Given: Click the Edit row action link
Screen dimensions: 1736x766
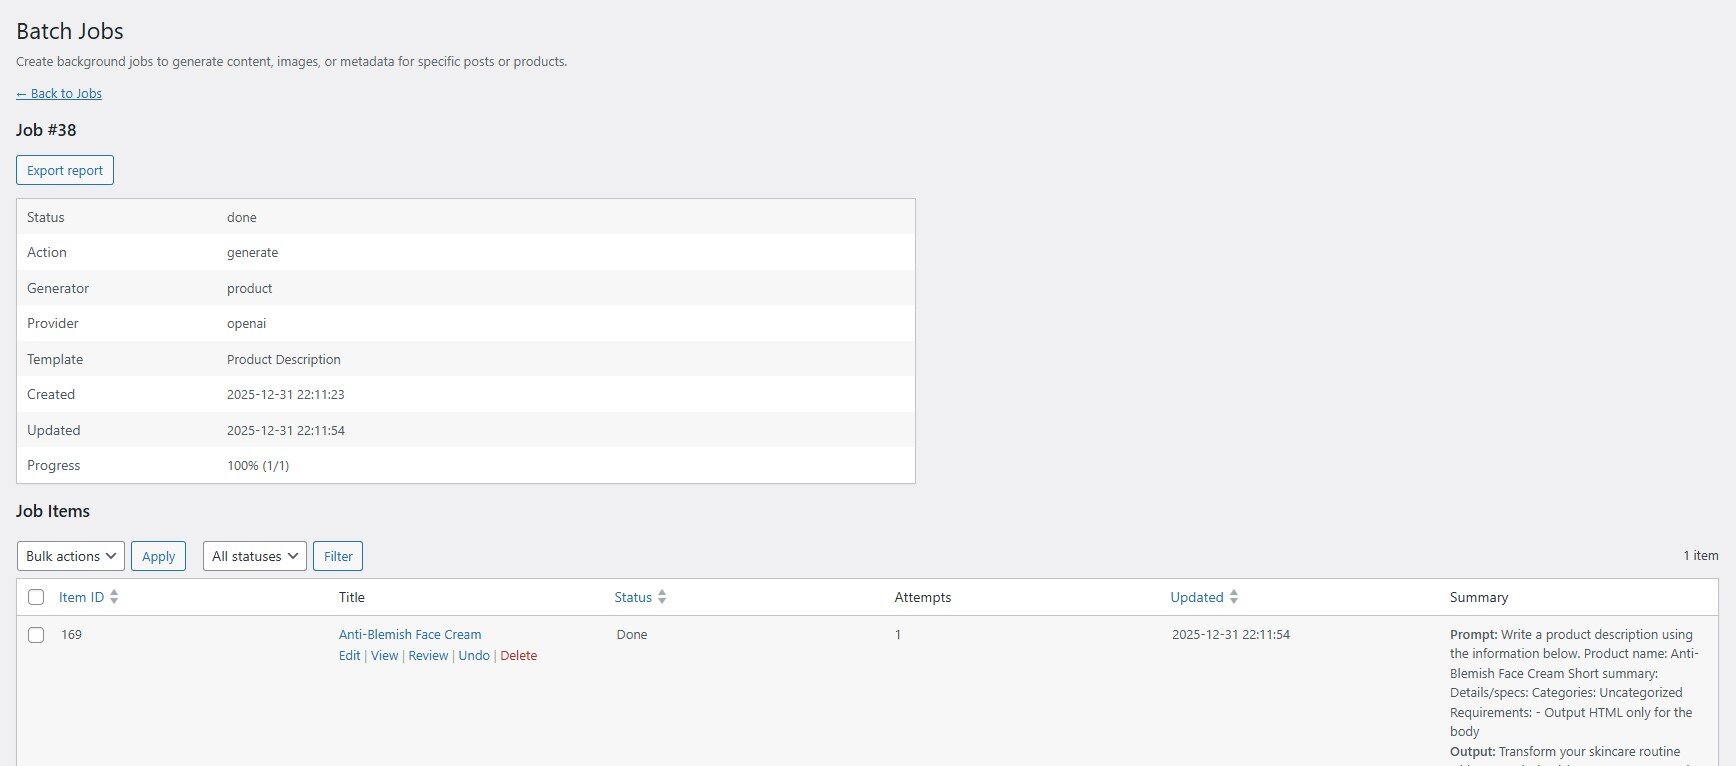Looking at the screenshot, I should pyautogui.click(x=349, y=656).
